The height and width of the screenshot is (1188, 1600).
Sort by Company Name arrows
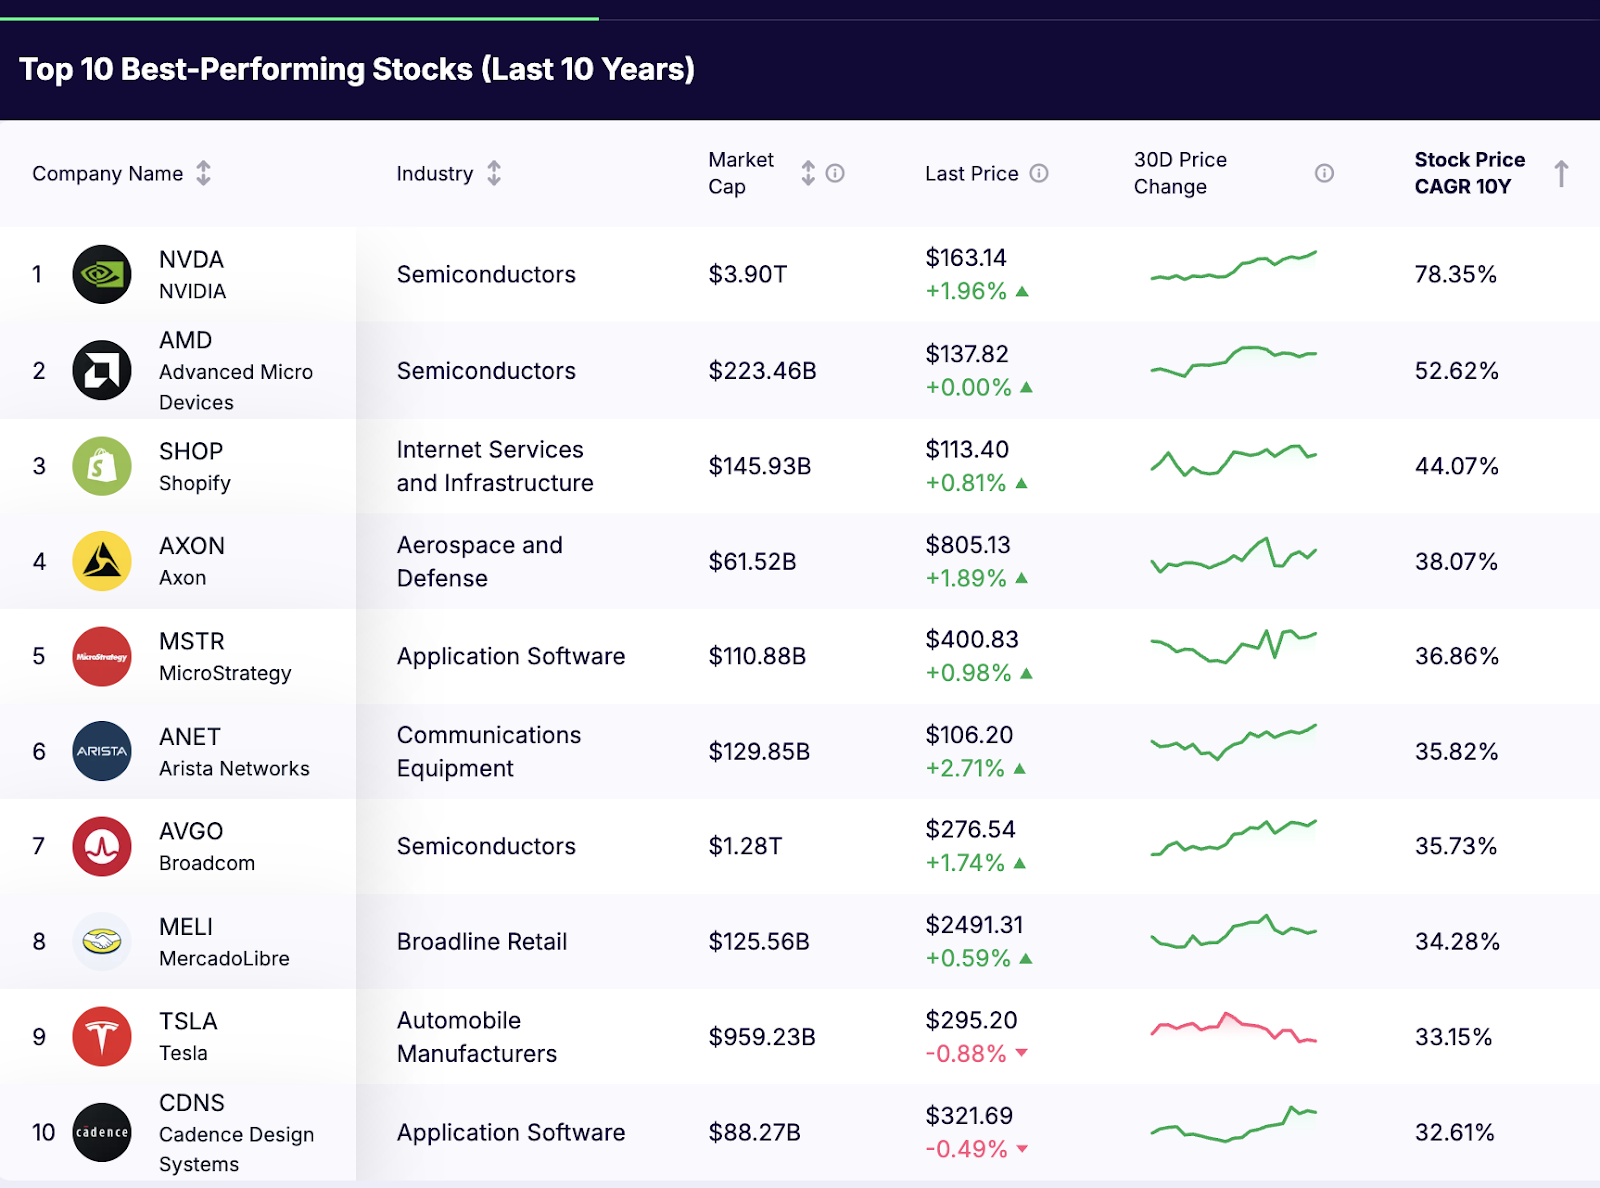pos(203,173)
